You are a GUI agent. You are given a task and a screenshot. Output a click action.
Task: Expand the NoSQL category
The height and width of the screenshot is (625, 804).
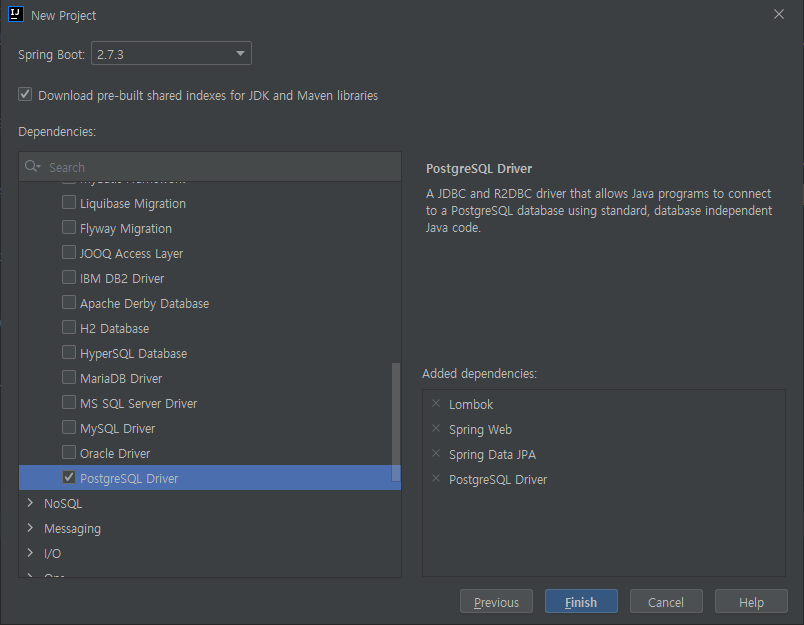tap(30, 503)
